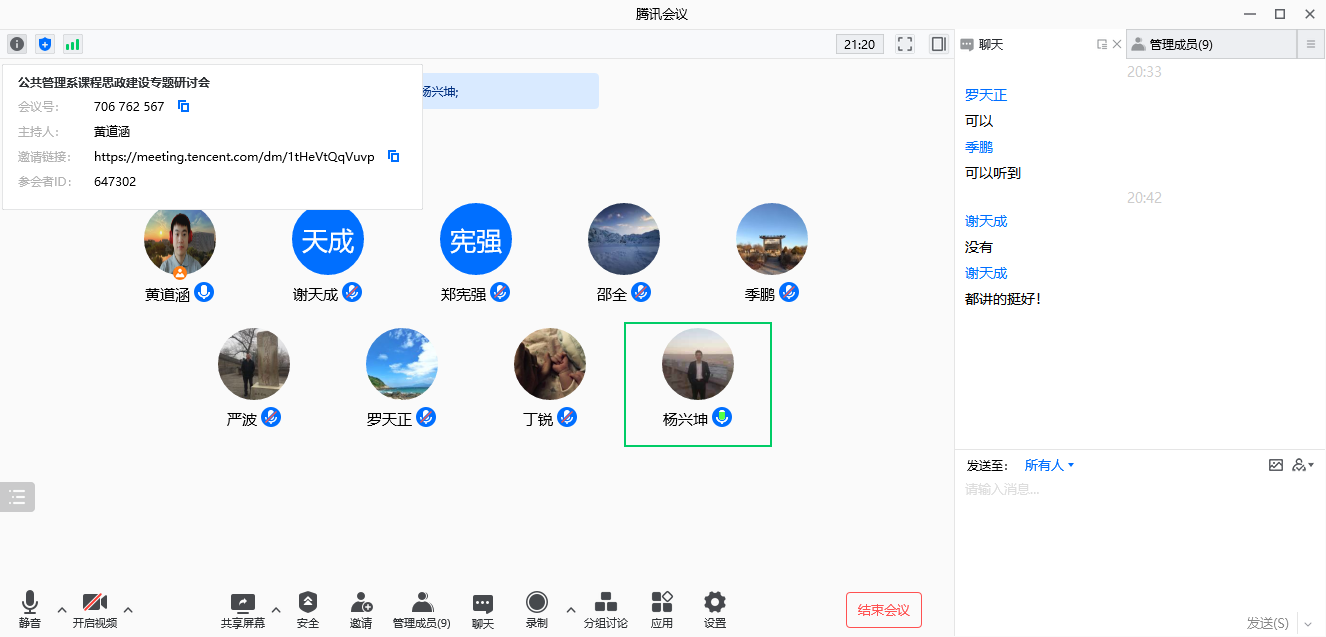
Task: Click the 应用 apps icon in toolbar
Action: pyautogui.click(x=661, y=609)
